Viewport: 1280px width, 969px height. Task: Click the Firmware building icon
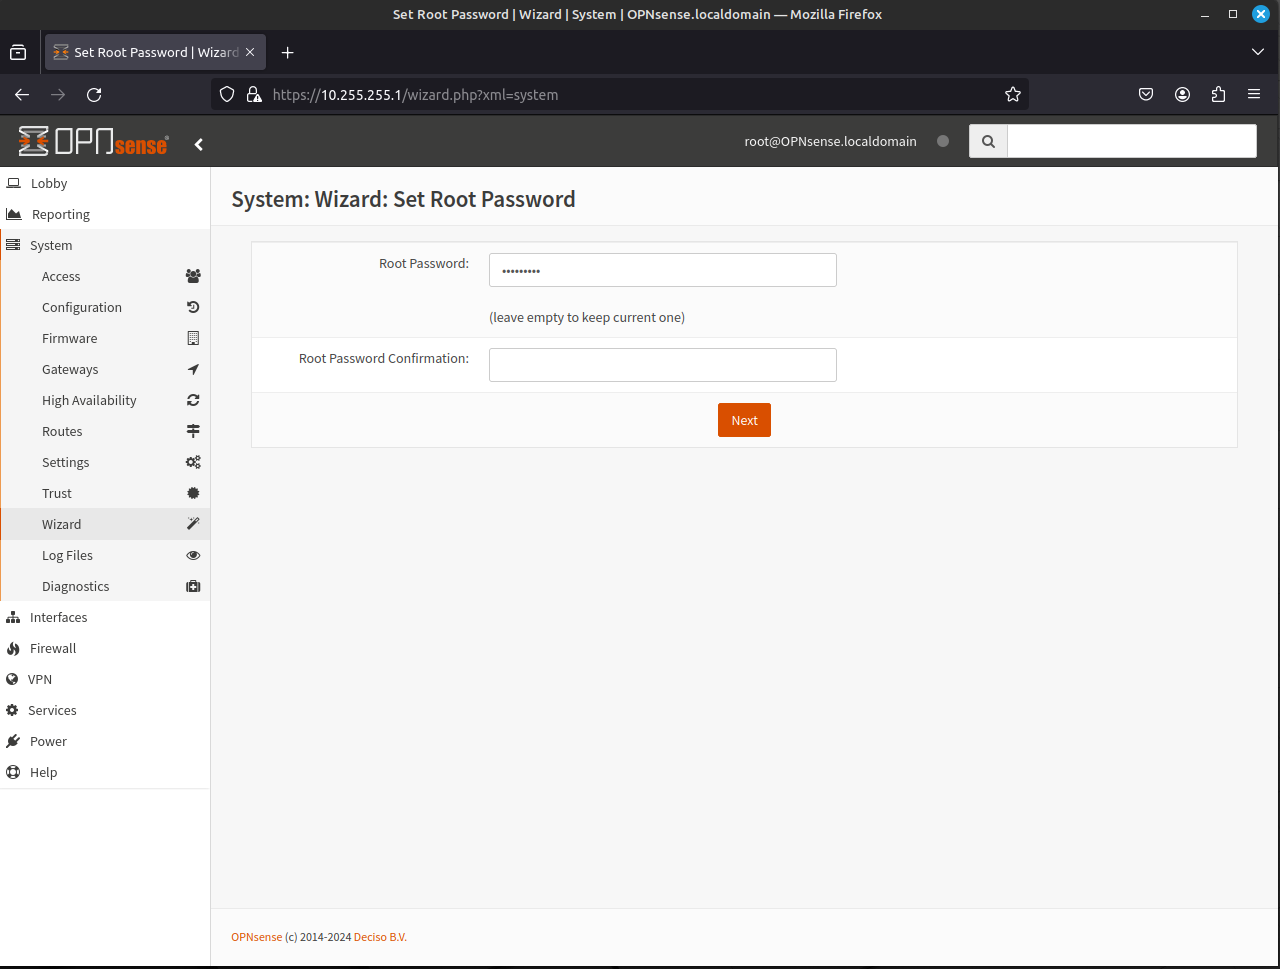(193, 338)
